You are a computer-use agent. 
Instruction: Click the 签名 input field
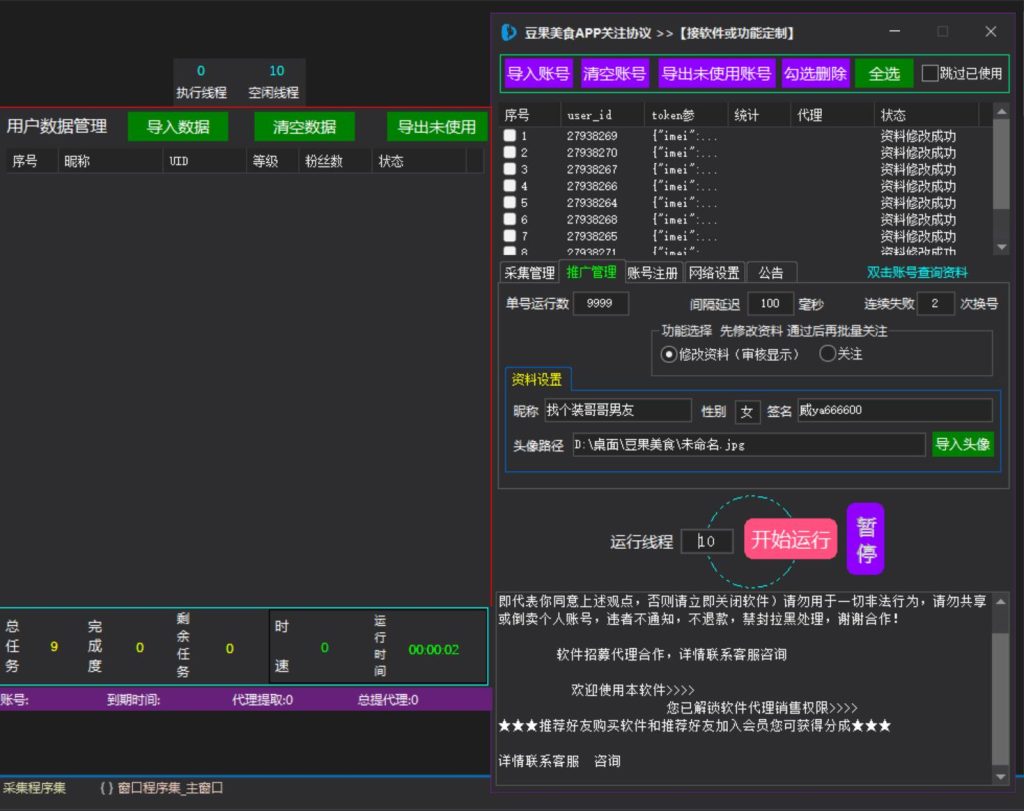coord(895,410)
